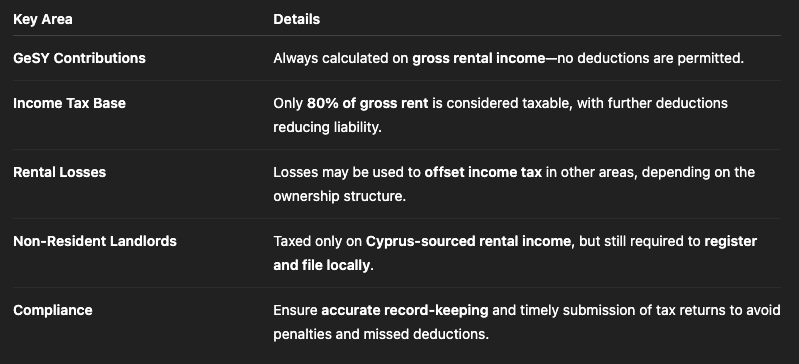The height and width of the screenshot is (364, 799).
Task: Click 'penalties and missed deductions.' text
Action: 381,334
